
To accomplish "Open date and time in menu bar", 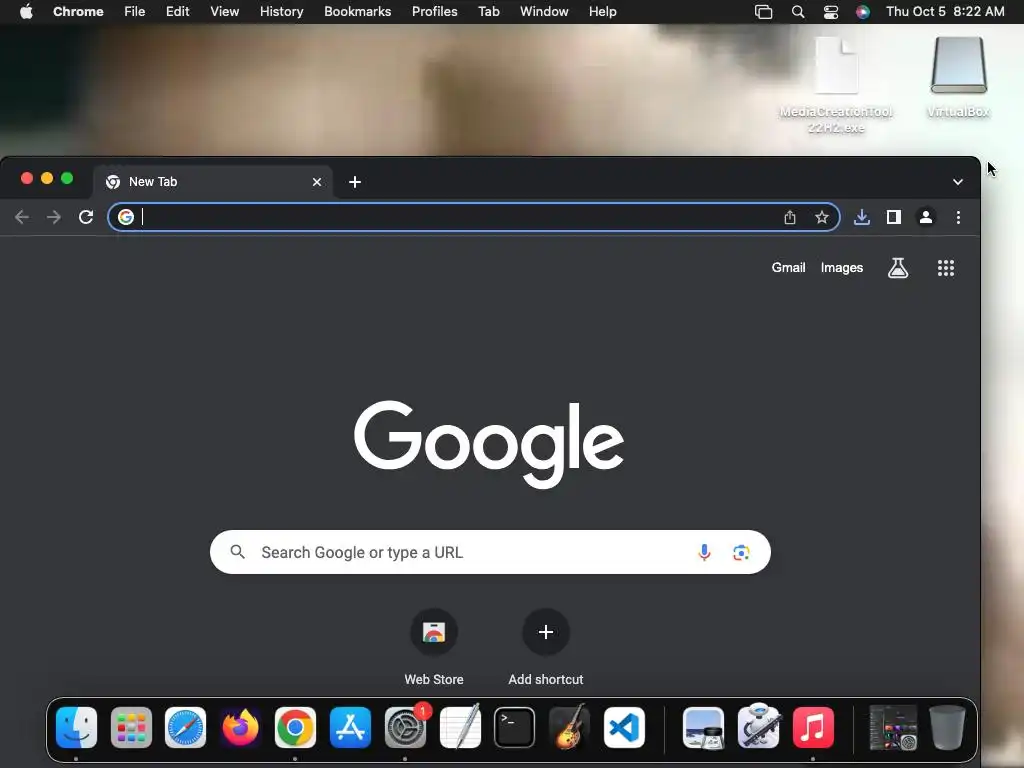I will (x=945, y=12).
